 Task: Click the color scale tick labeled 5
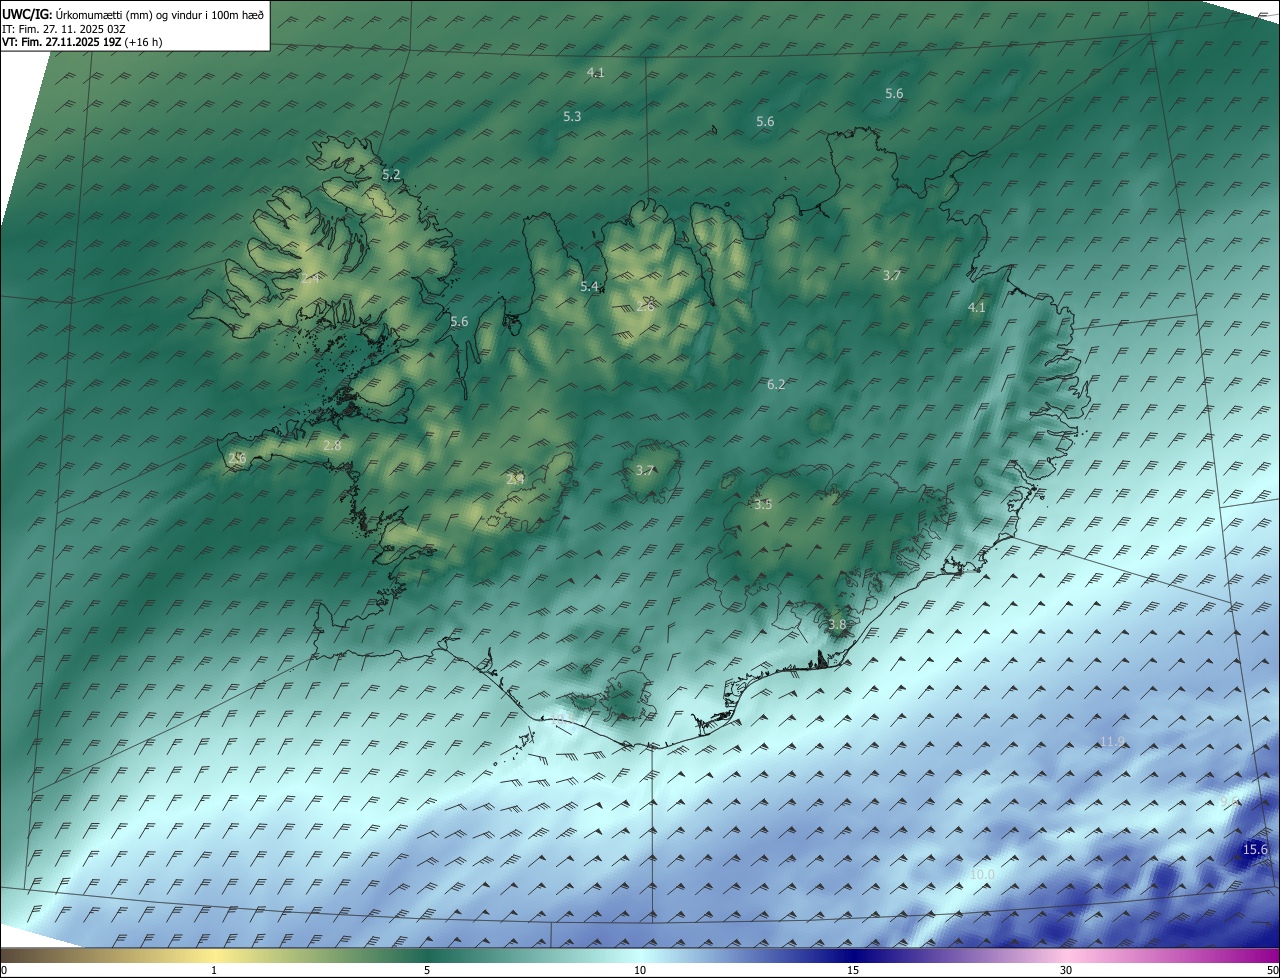(427, 970)
